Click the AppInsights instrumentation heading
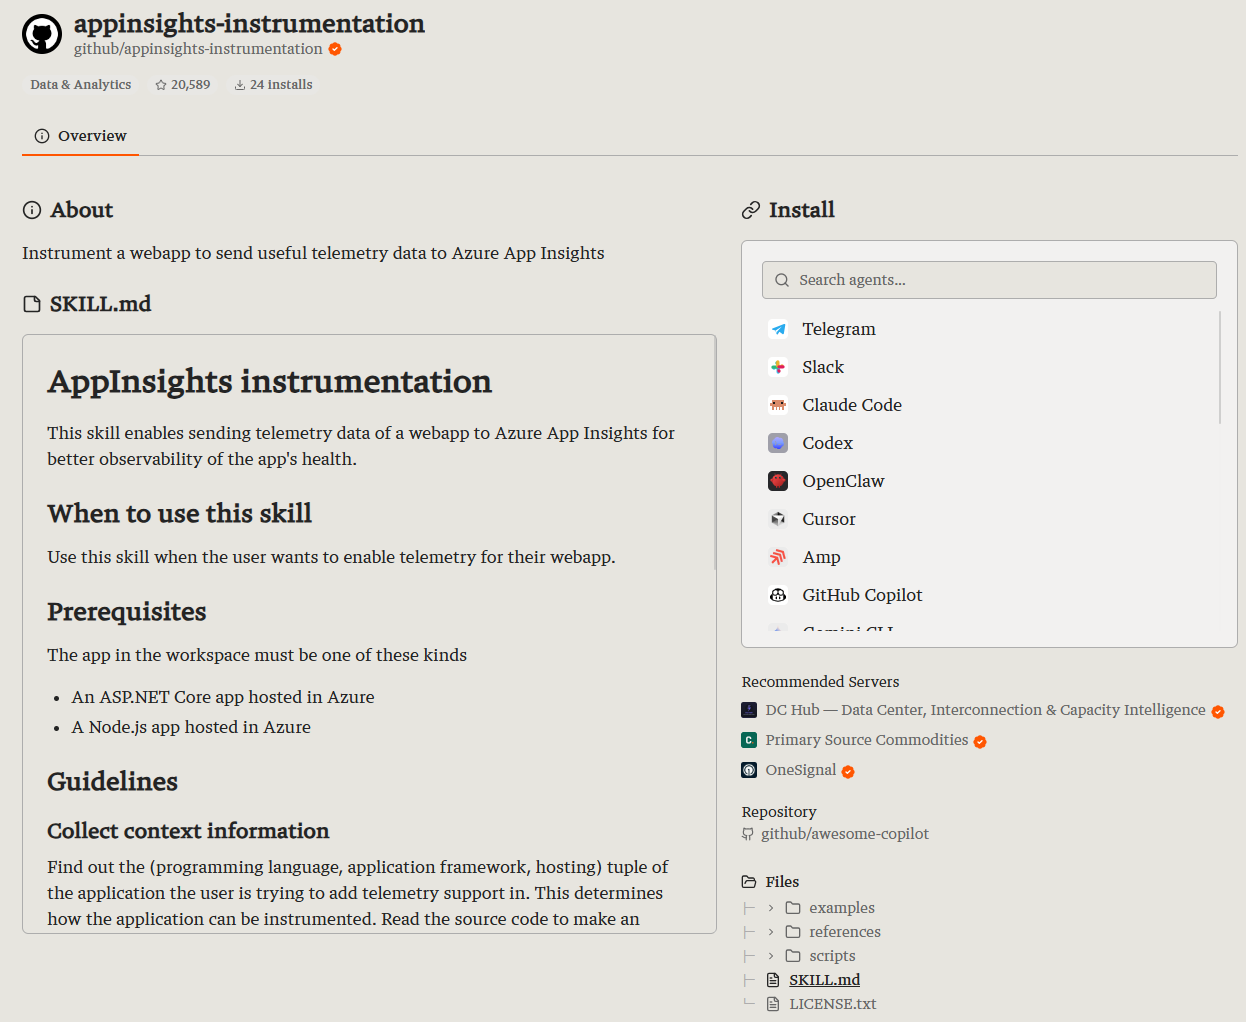The height and width of the screenshot is (1022, 1246). point(270,381)
